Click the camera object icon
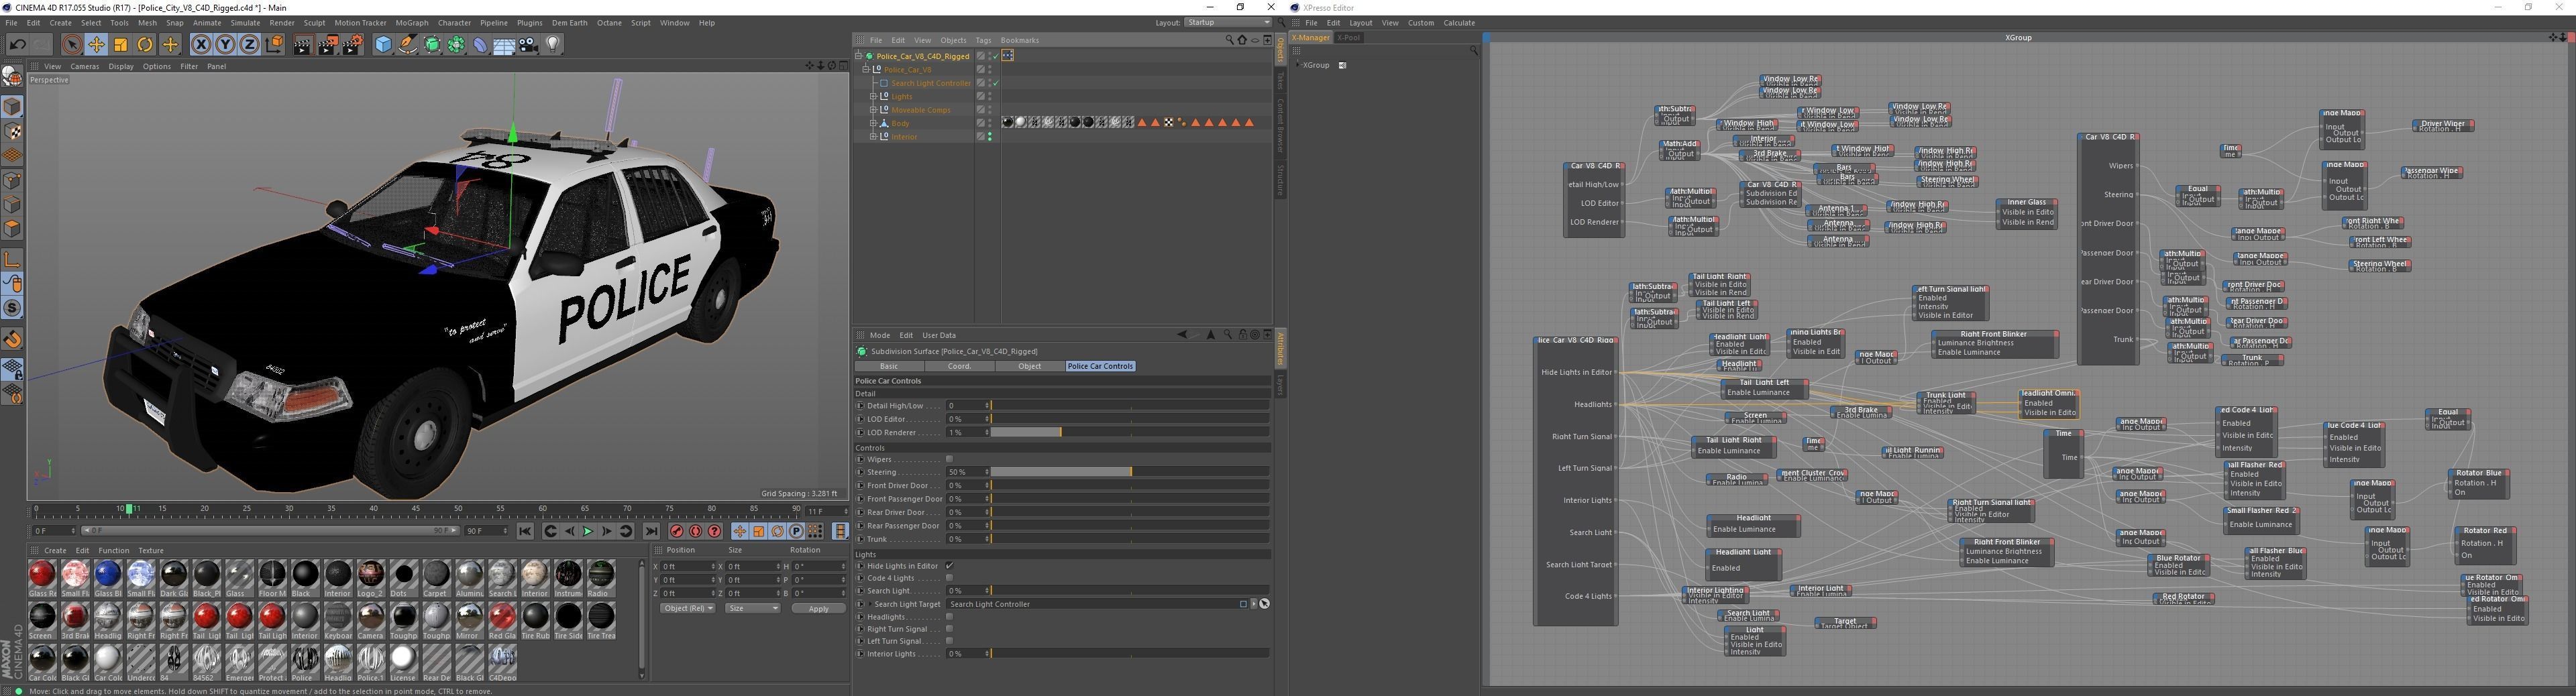The width and height of the screenshot is (2576, 696). [529, 45]
